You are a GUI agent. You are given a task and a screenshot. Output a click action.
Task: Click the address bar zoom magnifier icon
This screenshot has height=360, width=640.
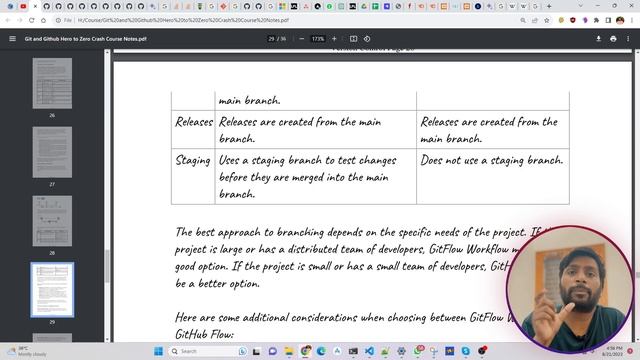pos(523,20)
